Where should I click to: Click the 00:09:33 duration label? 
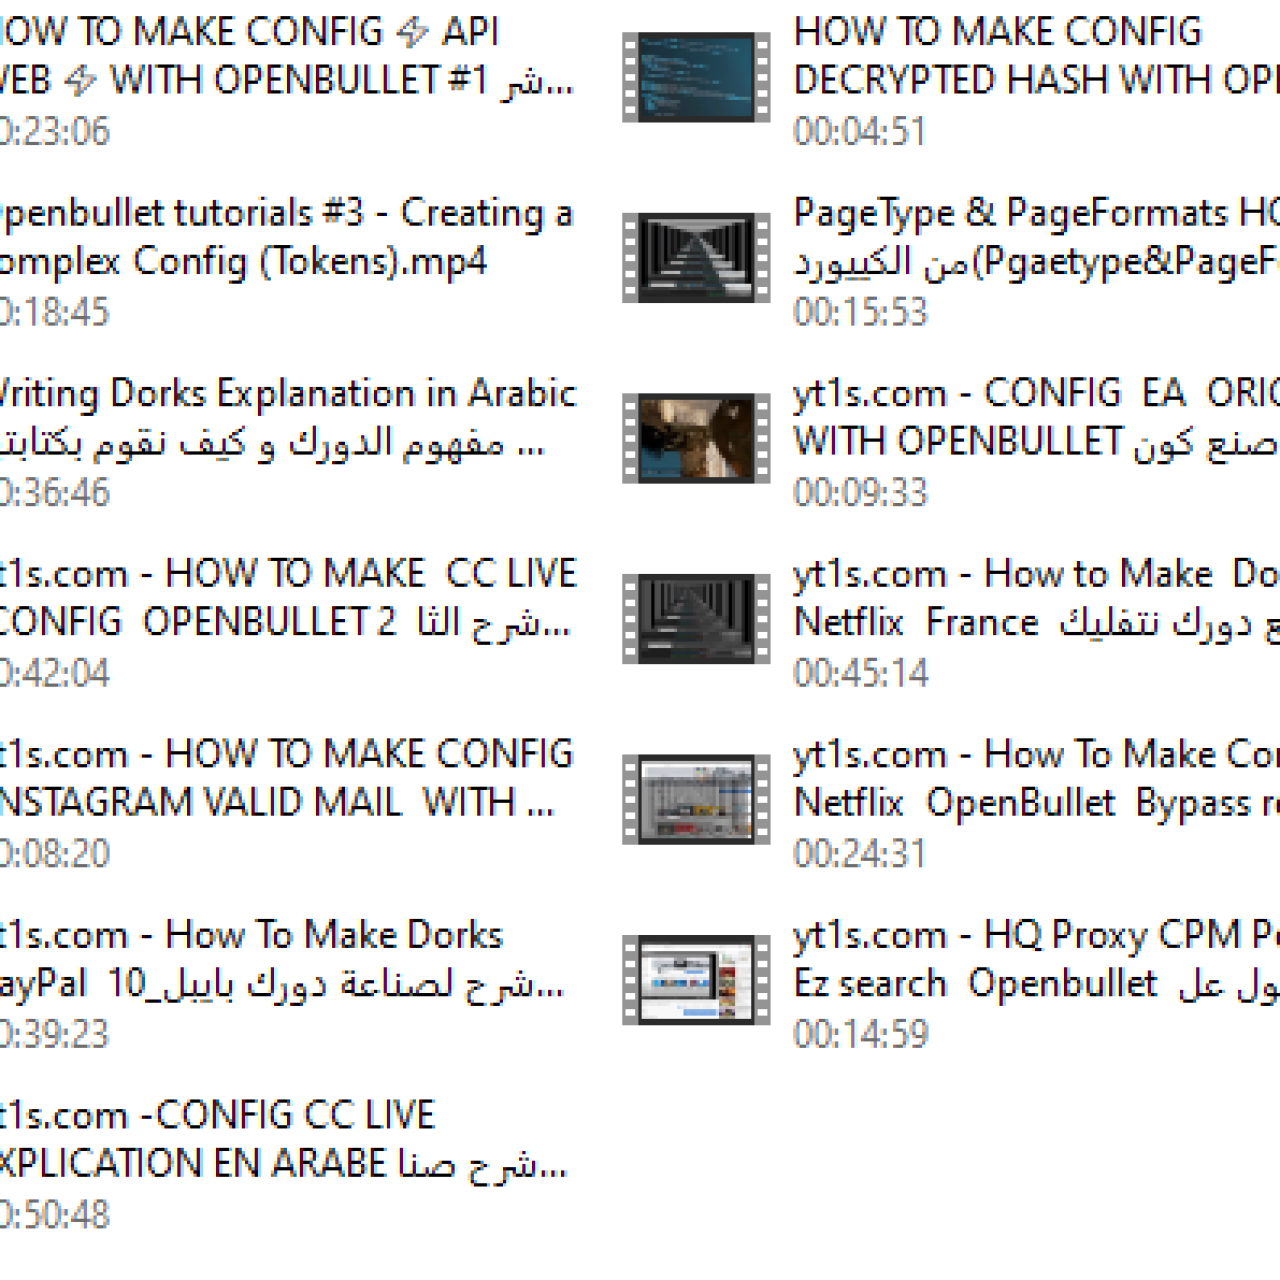[860, 493]
